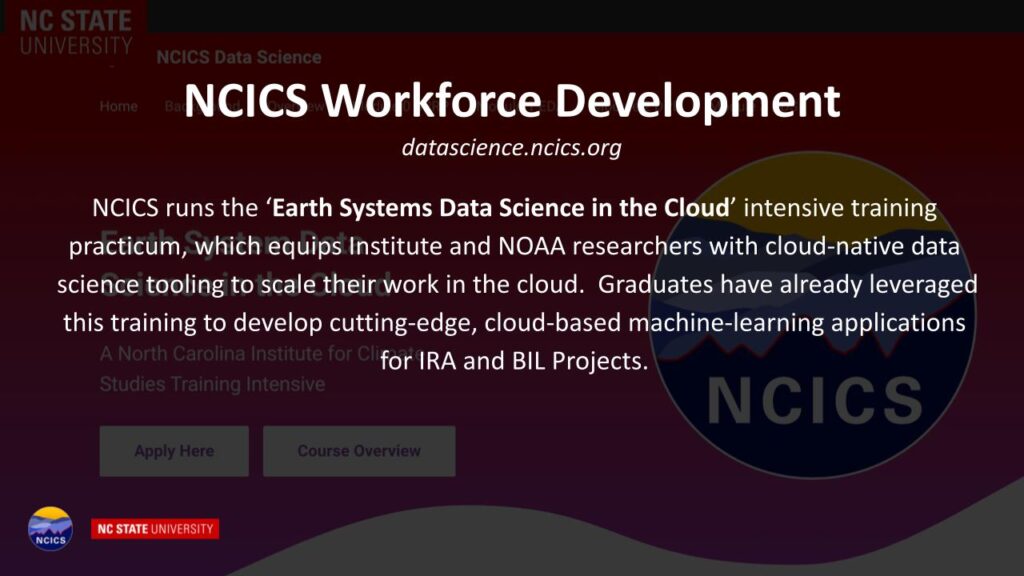Screen dimensions: 1024x576
Task: Click the Apply Here button
Action: (174, 451)
